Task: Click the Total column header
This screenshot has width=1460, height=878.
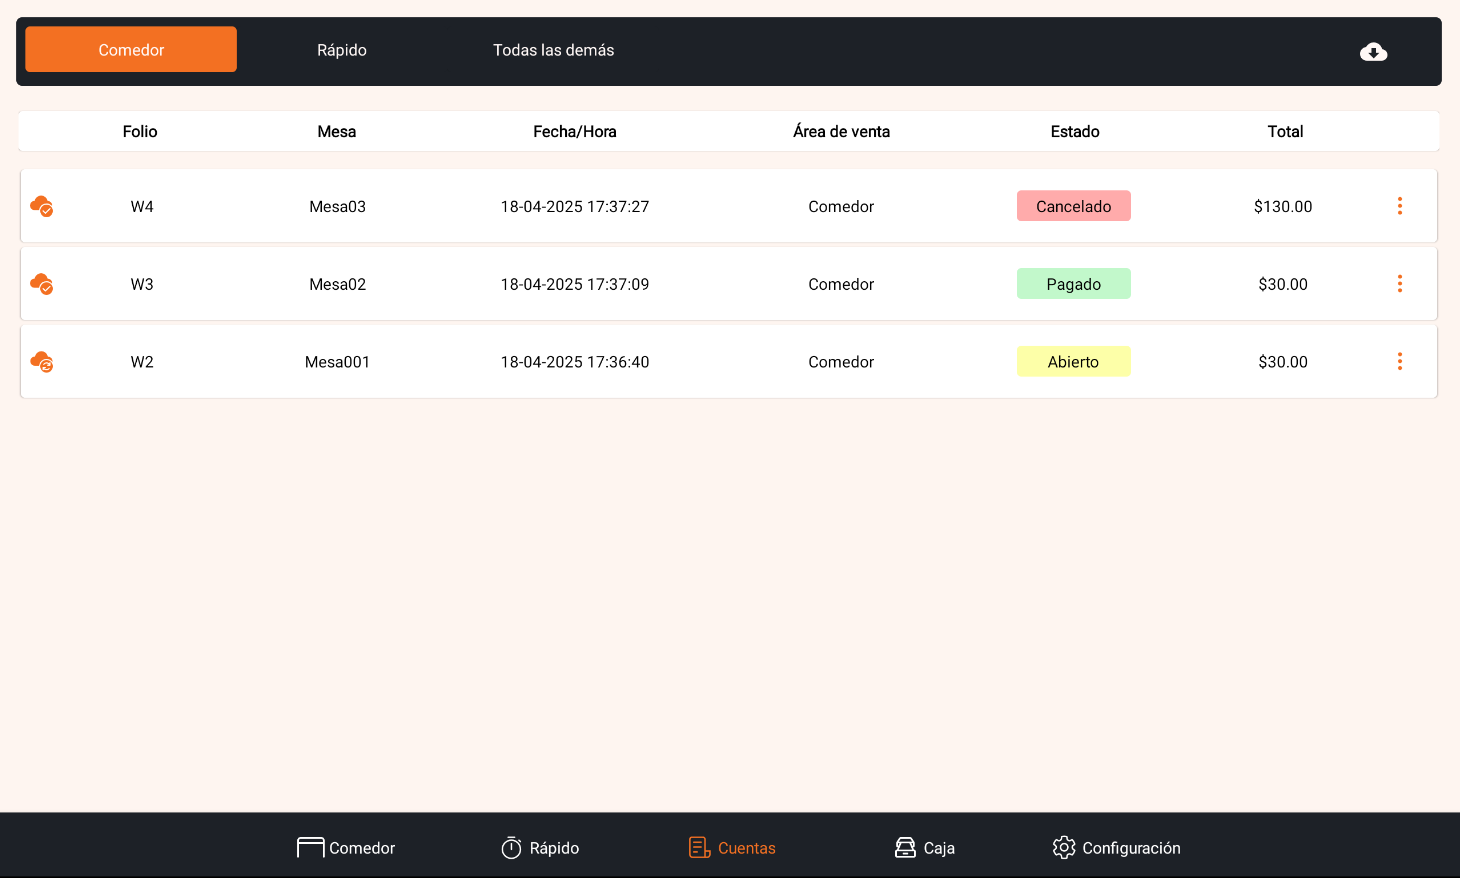Action: click(x=1285, y=132)
